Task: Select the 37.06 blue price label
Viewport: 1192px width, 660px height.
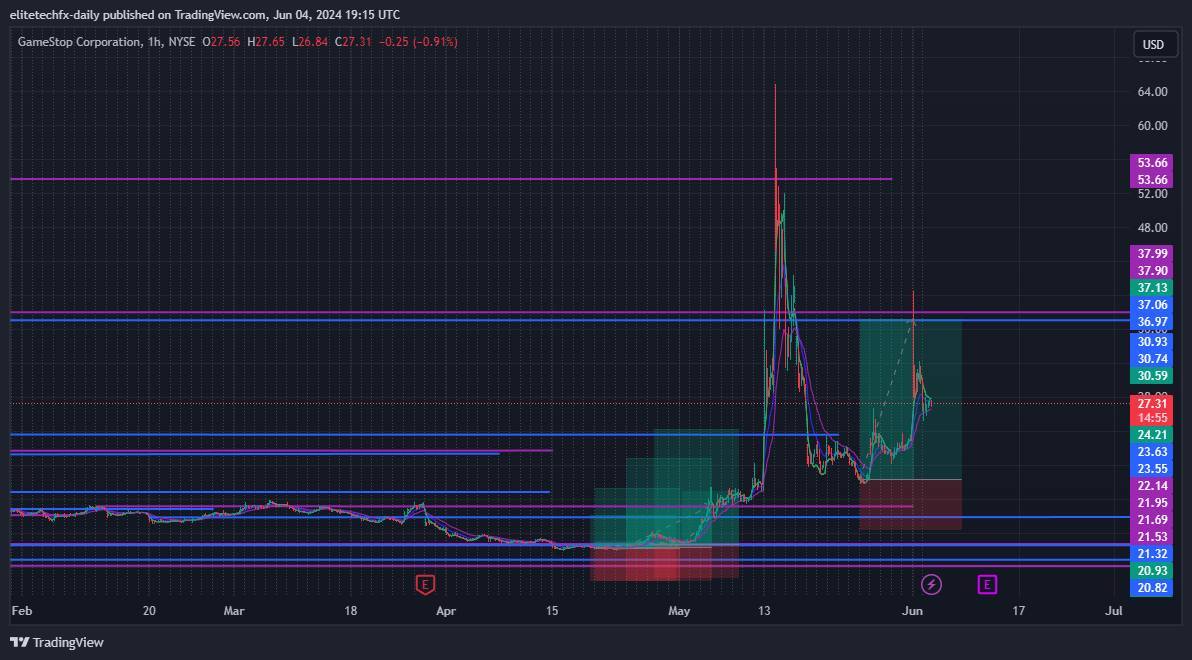Action: (x=1152, y=305)
